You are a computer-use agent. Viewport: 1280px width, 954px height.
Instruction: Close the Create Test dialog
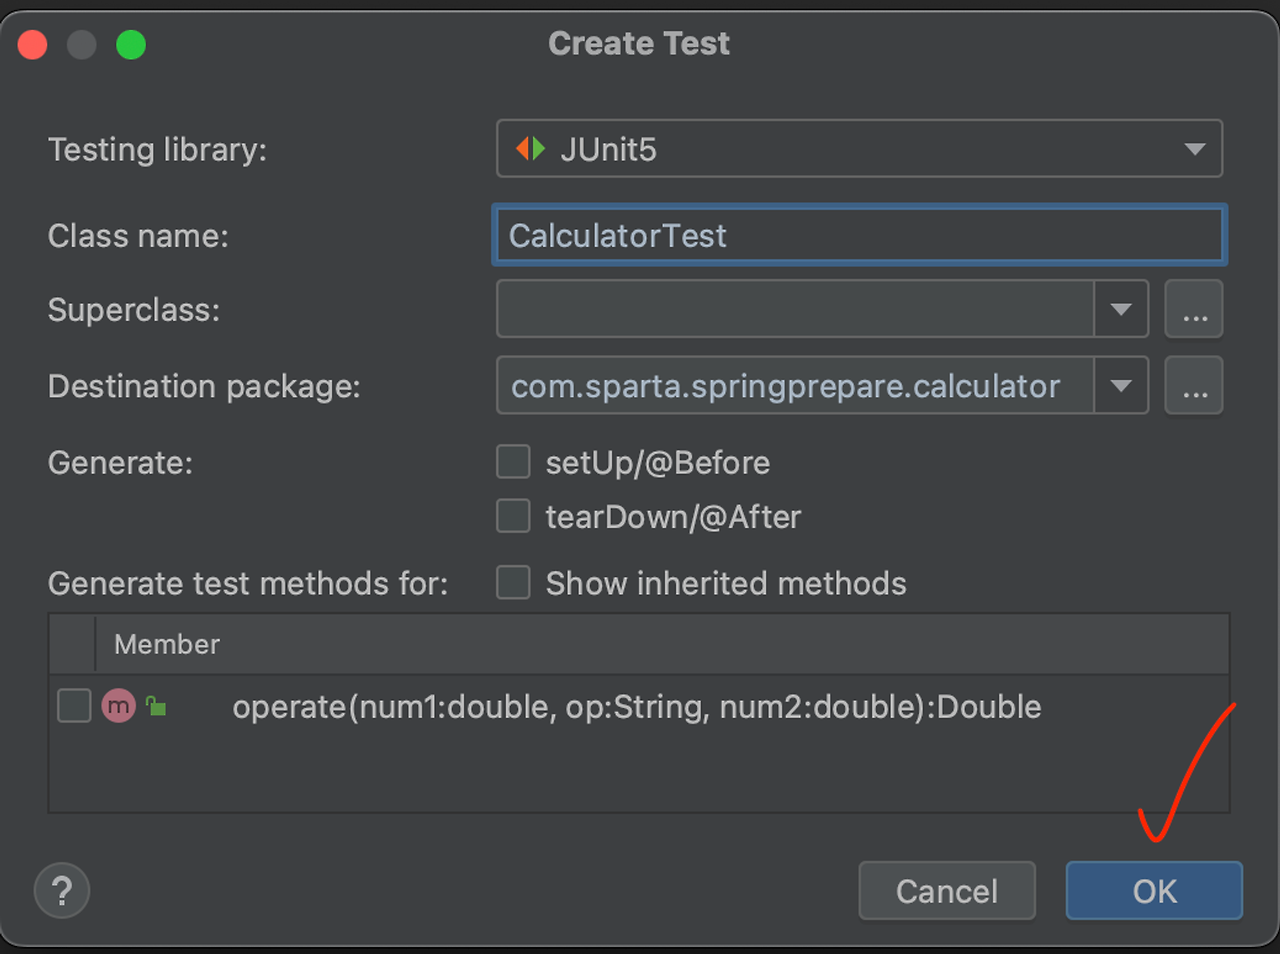(x=33, y=45)
